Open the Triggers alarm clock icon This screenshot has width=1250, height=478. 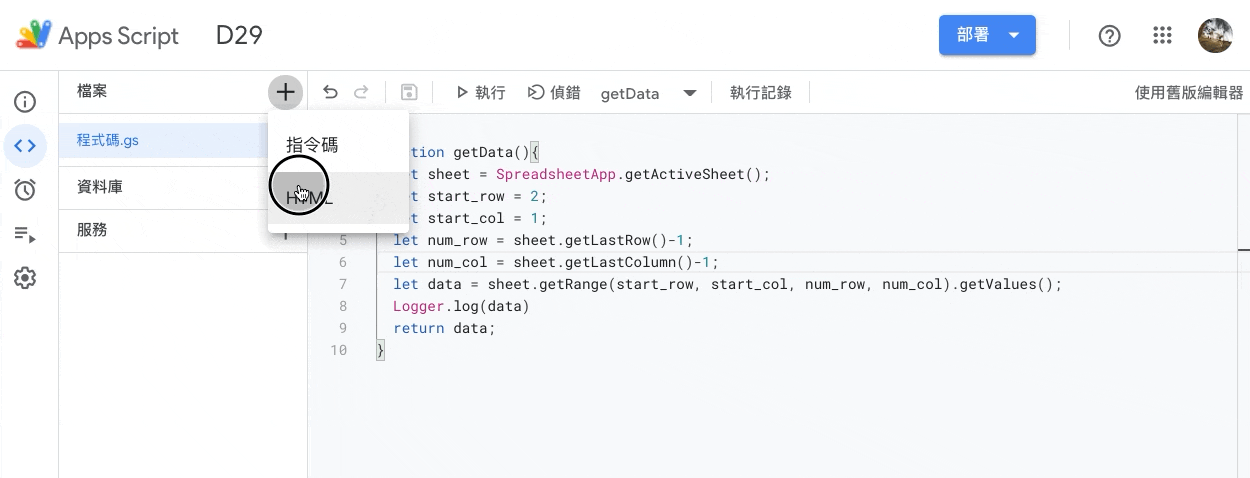25,190
